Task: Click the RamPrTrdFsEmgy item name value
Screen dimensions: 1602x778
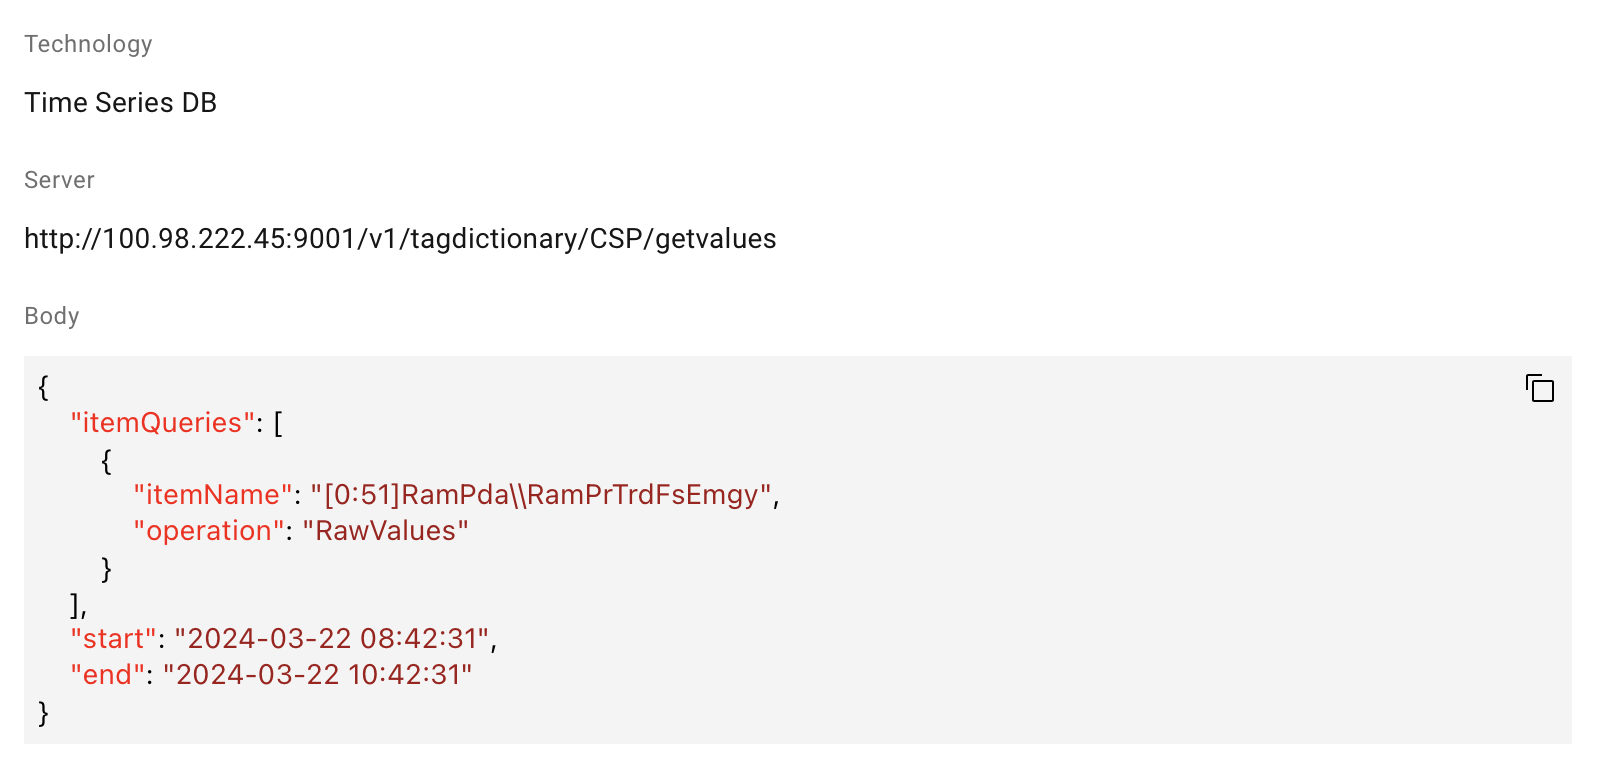Action: coord(540,495)
